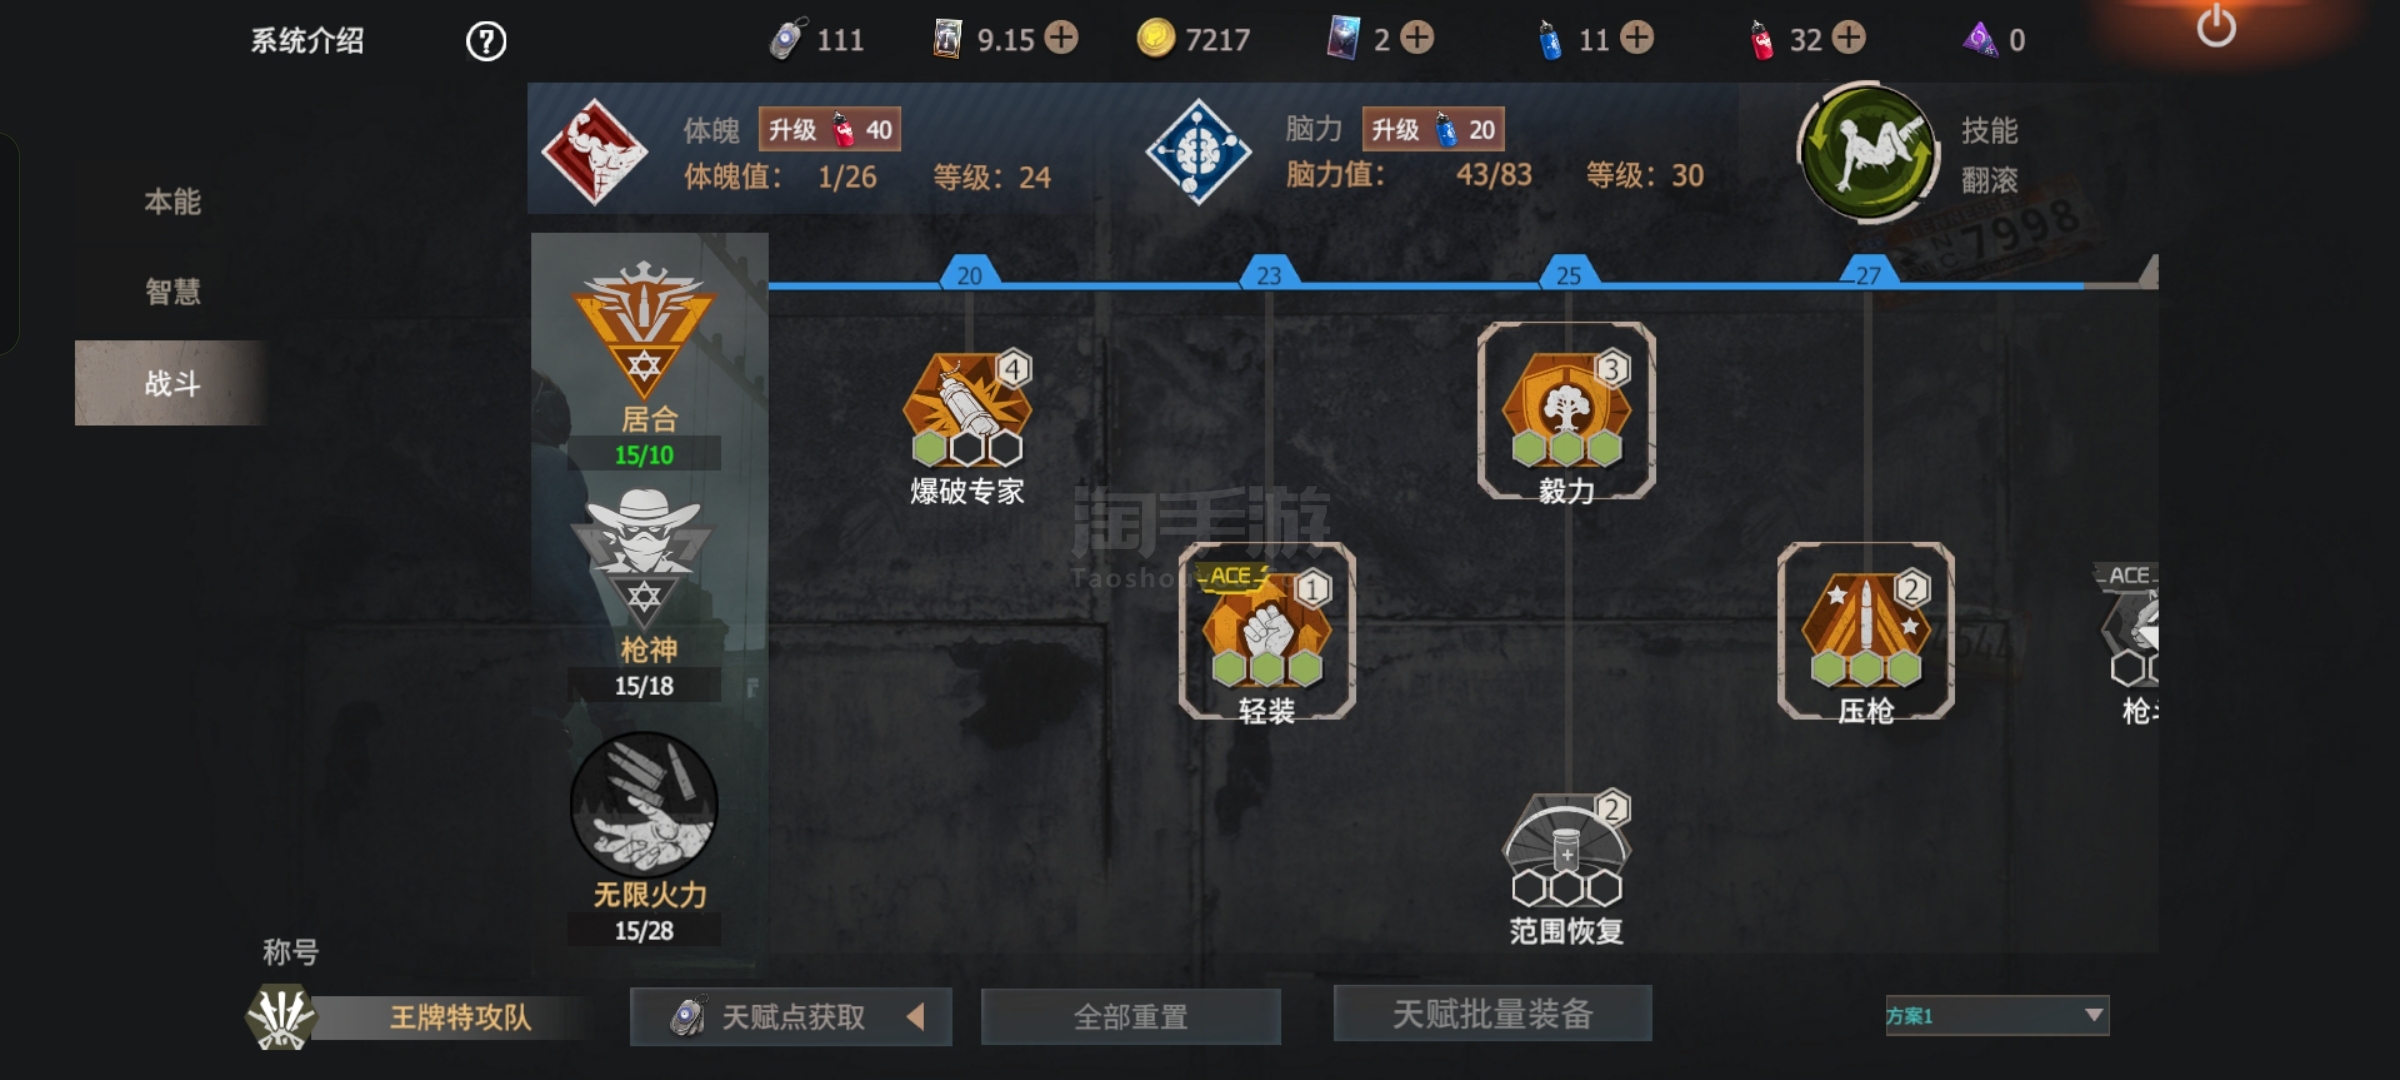
Task: Open the 翻滚 skill icon
Action: pyautogui.click(x=1868, y=153)
